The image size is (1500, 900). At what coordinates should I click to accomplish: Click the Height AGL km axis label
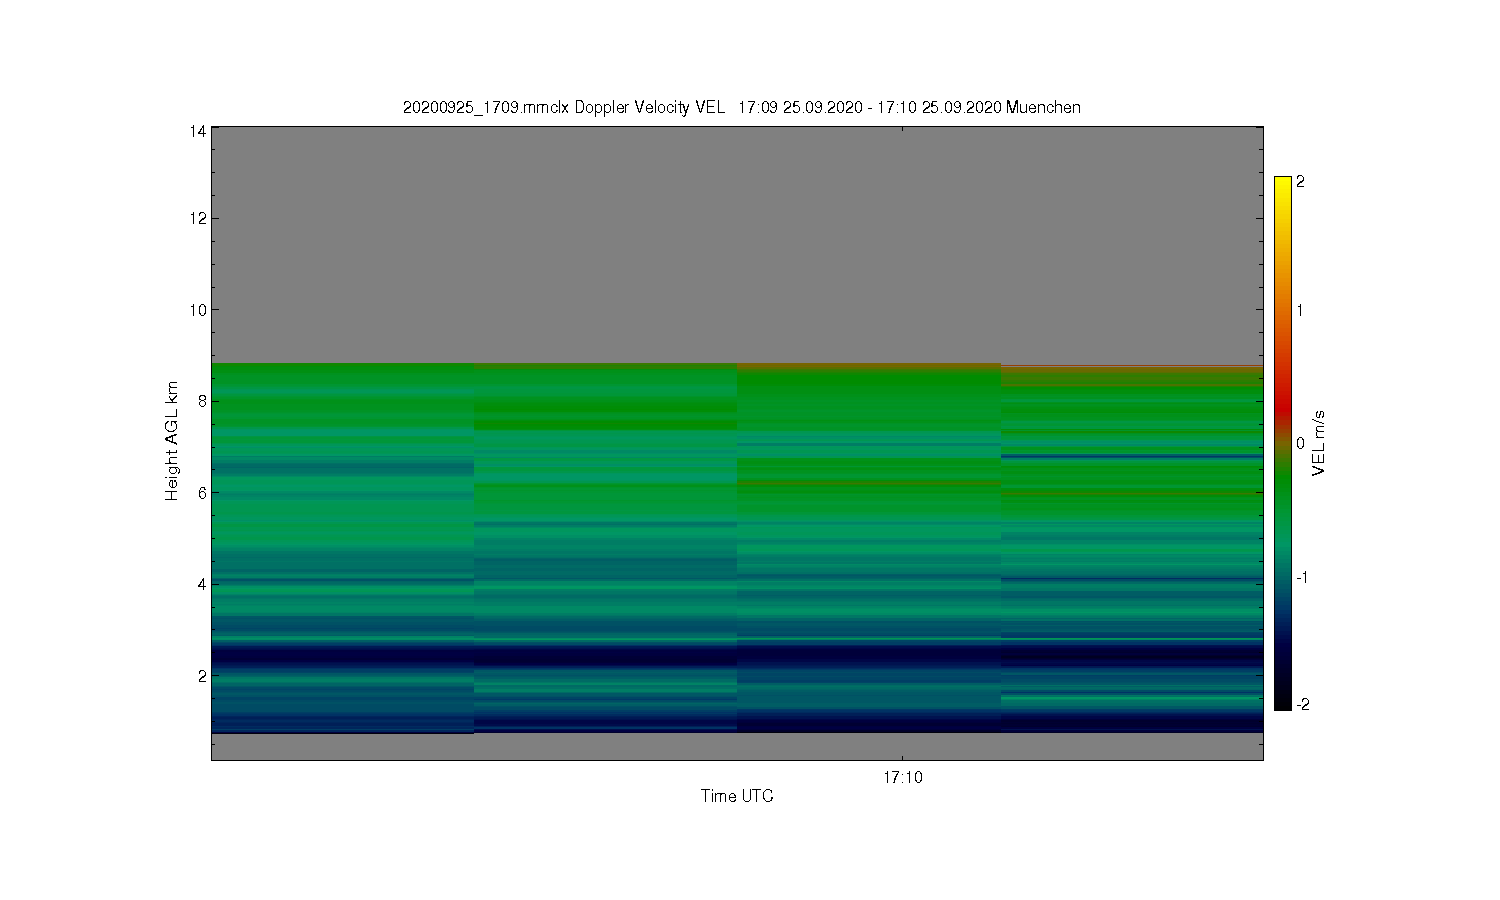[172, 441]
